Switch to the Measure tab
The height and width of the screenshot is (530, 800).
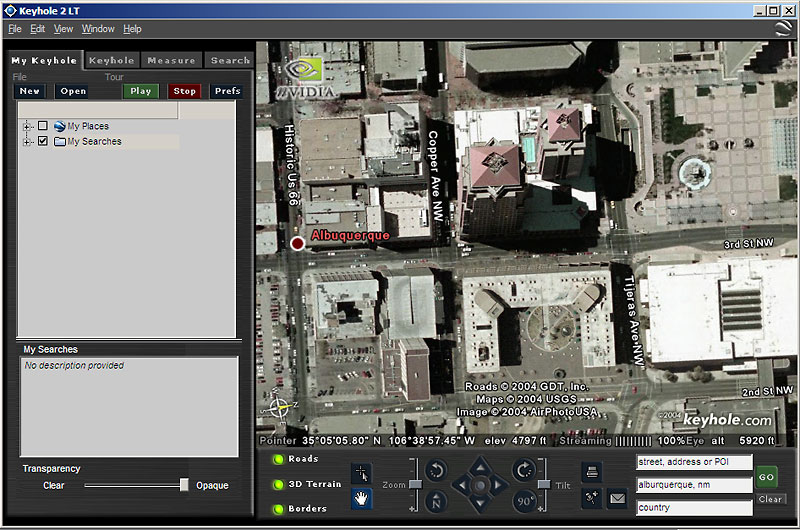tap(171, 61)
